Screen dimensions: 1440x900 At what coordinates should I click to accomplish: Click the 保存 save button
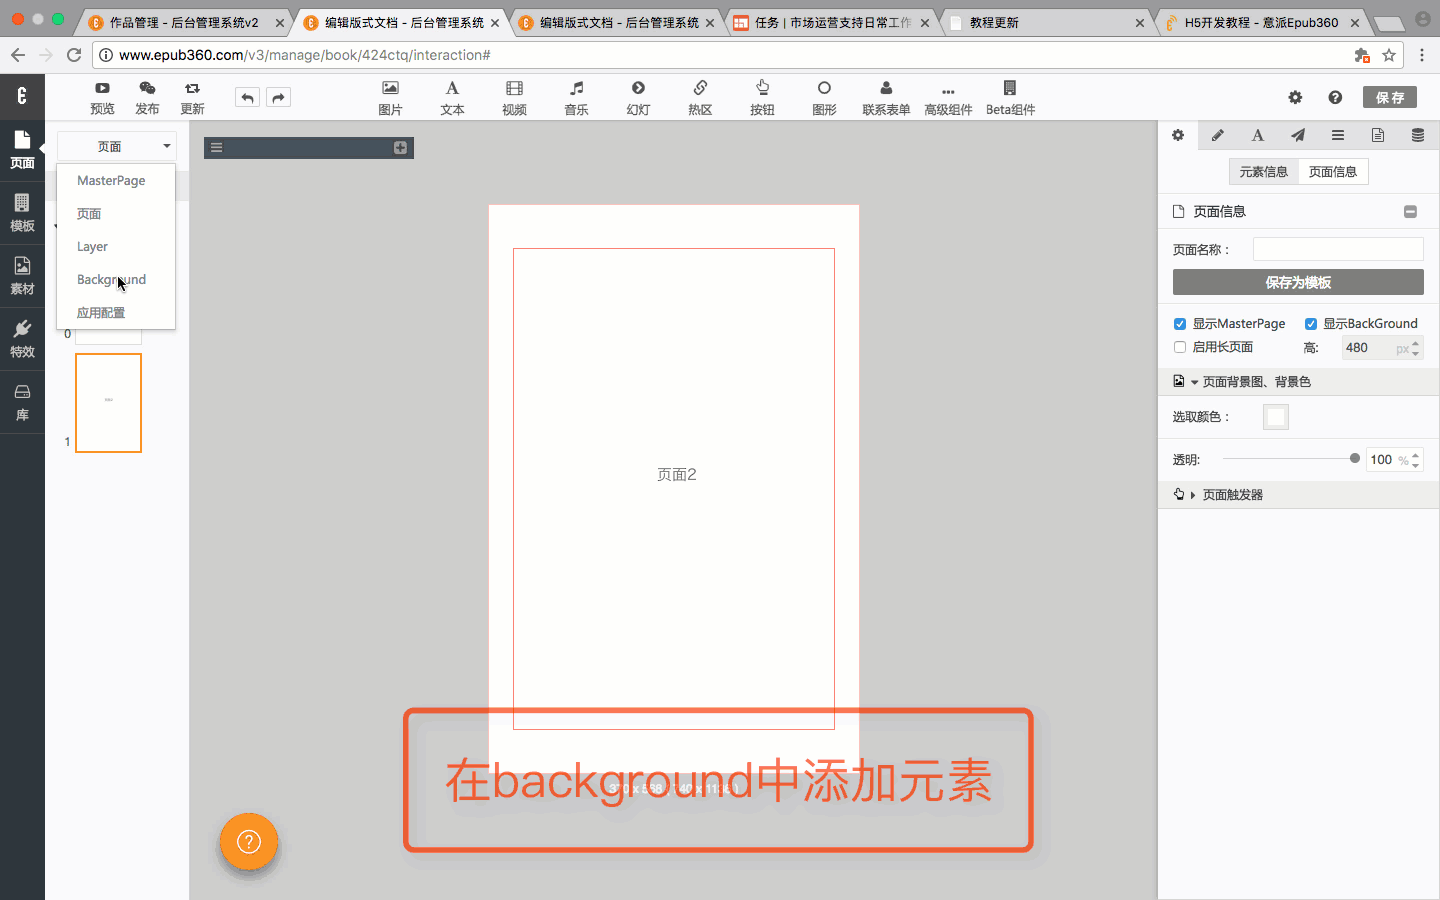1389,97
